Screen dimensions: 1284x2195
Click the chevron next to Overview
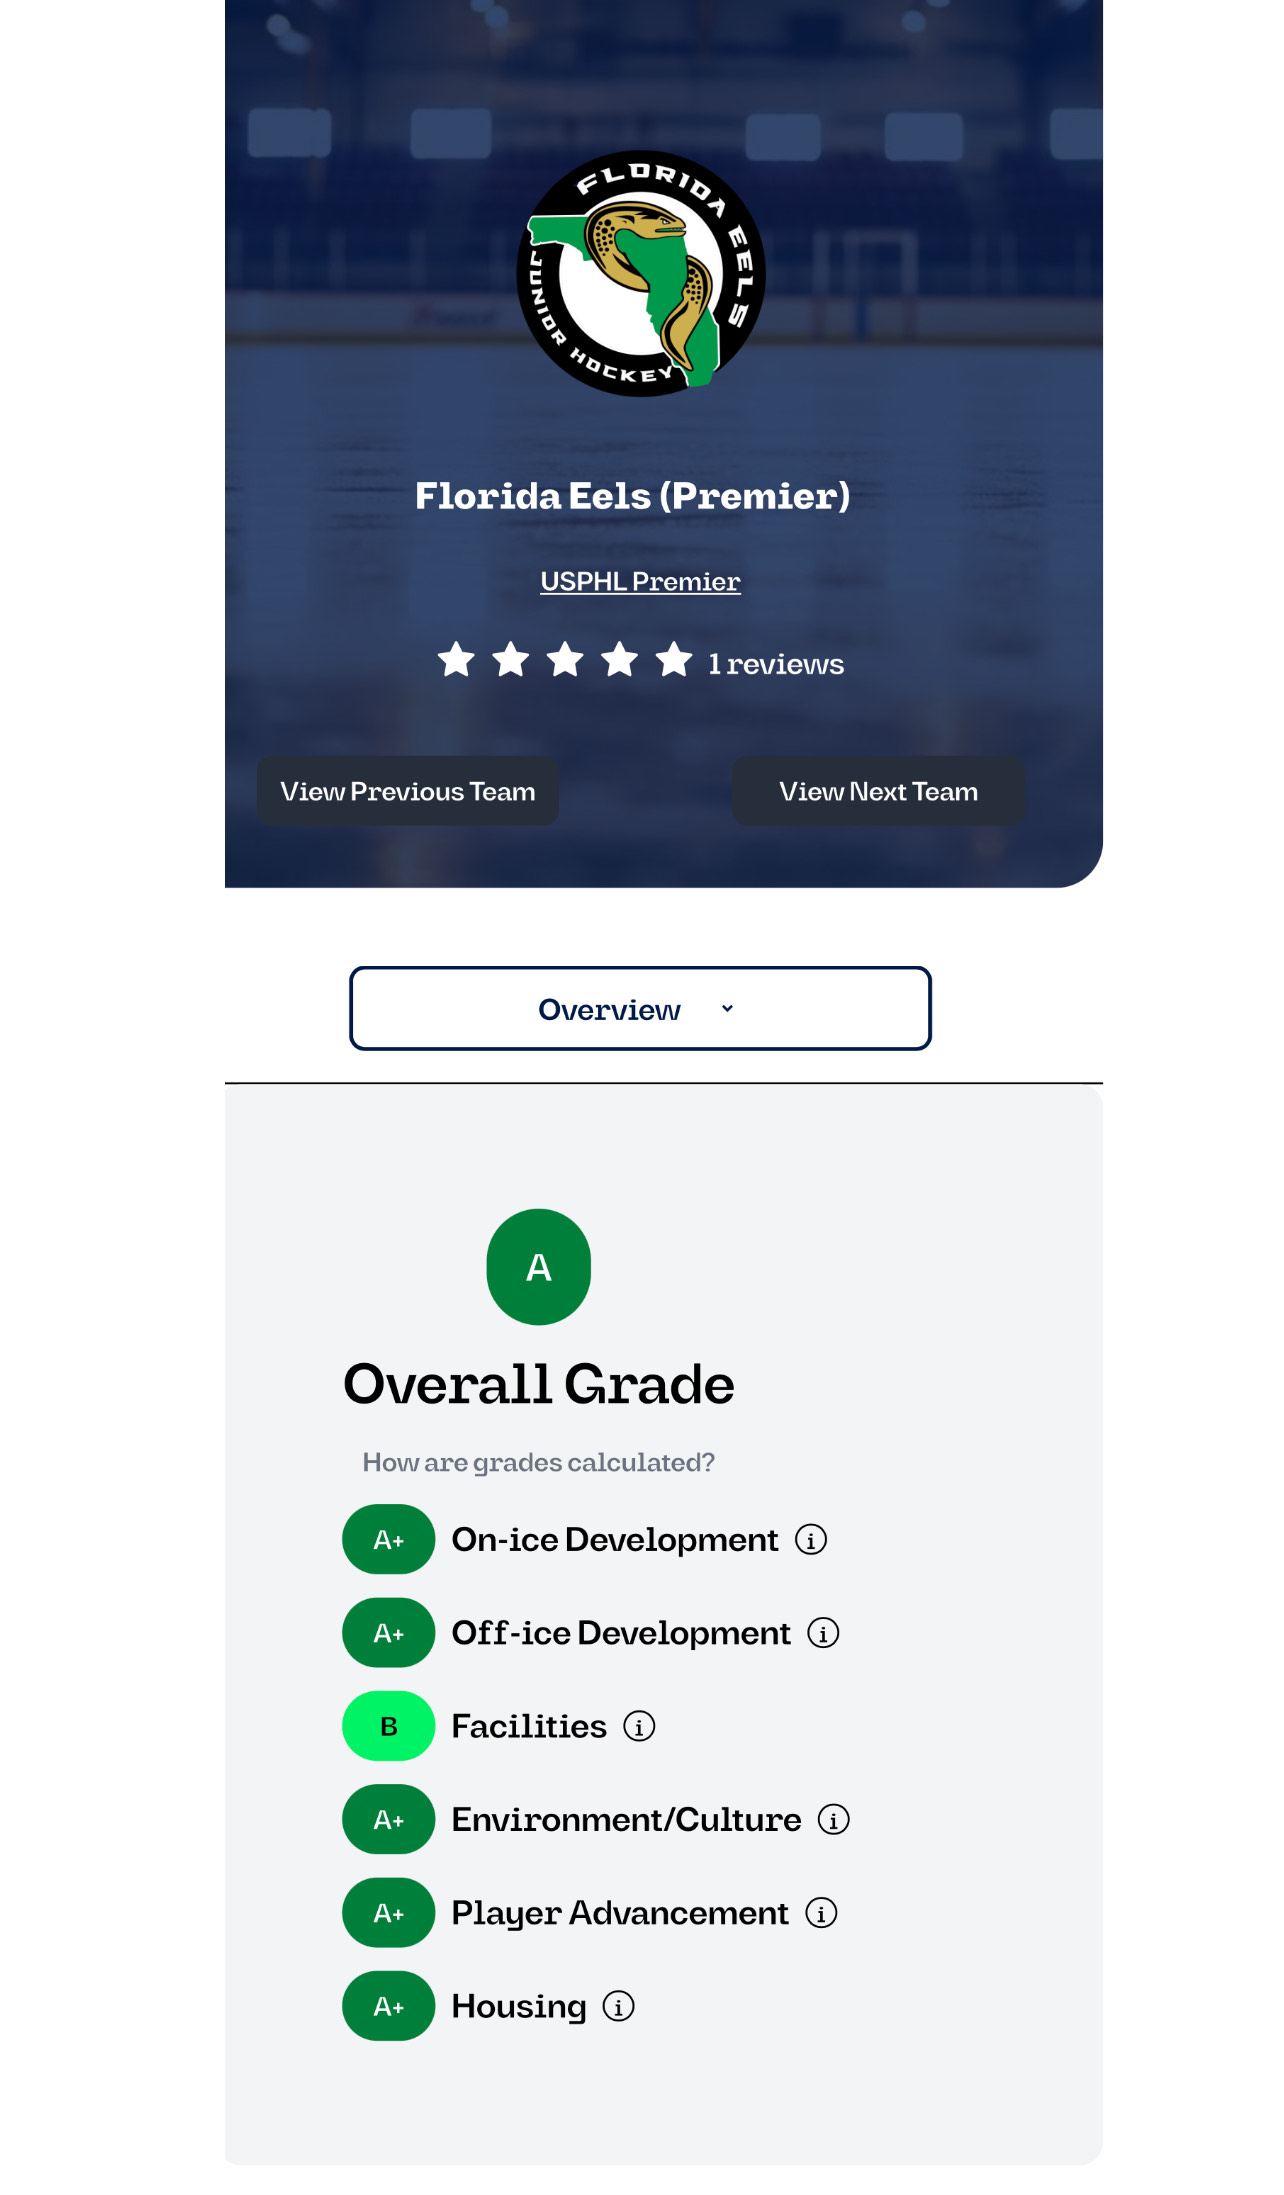tap(727, 1008)
